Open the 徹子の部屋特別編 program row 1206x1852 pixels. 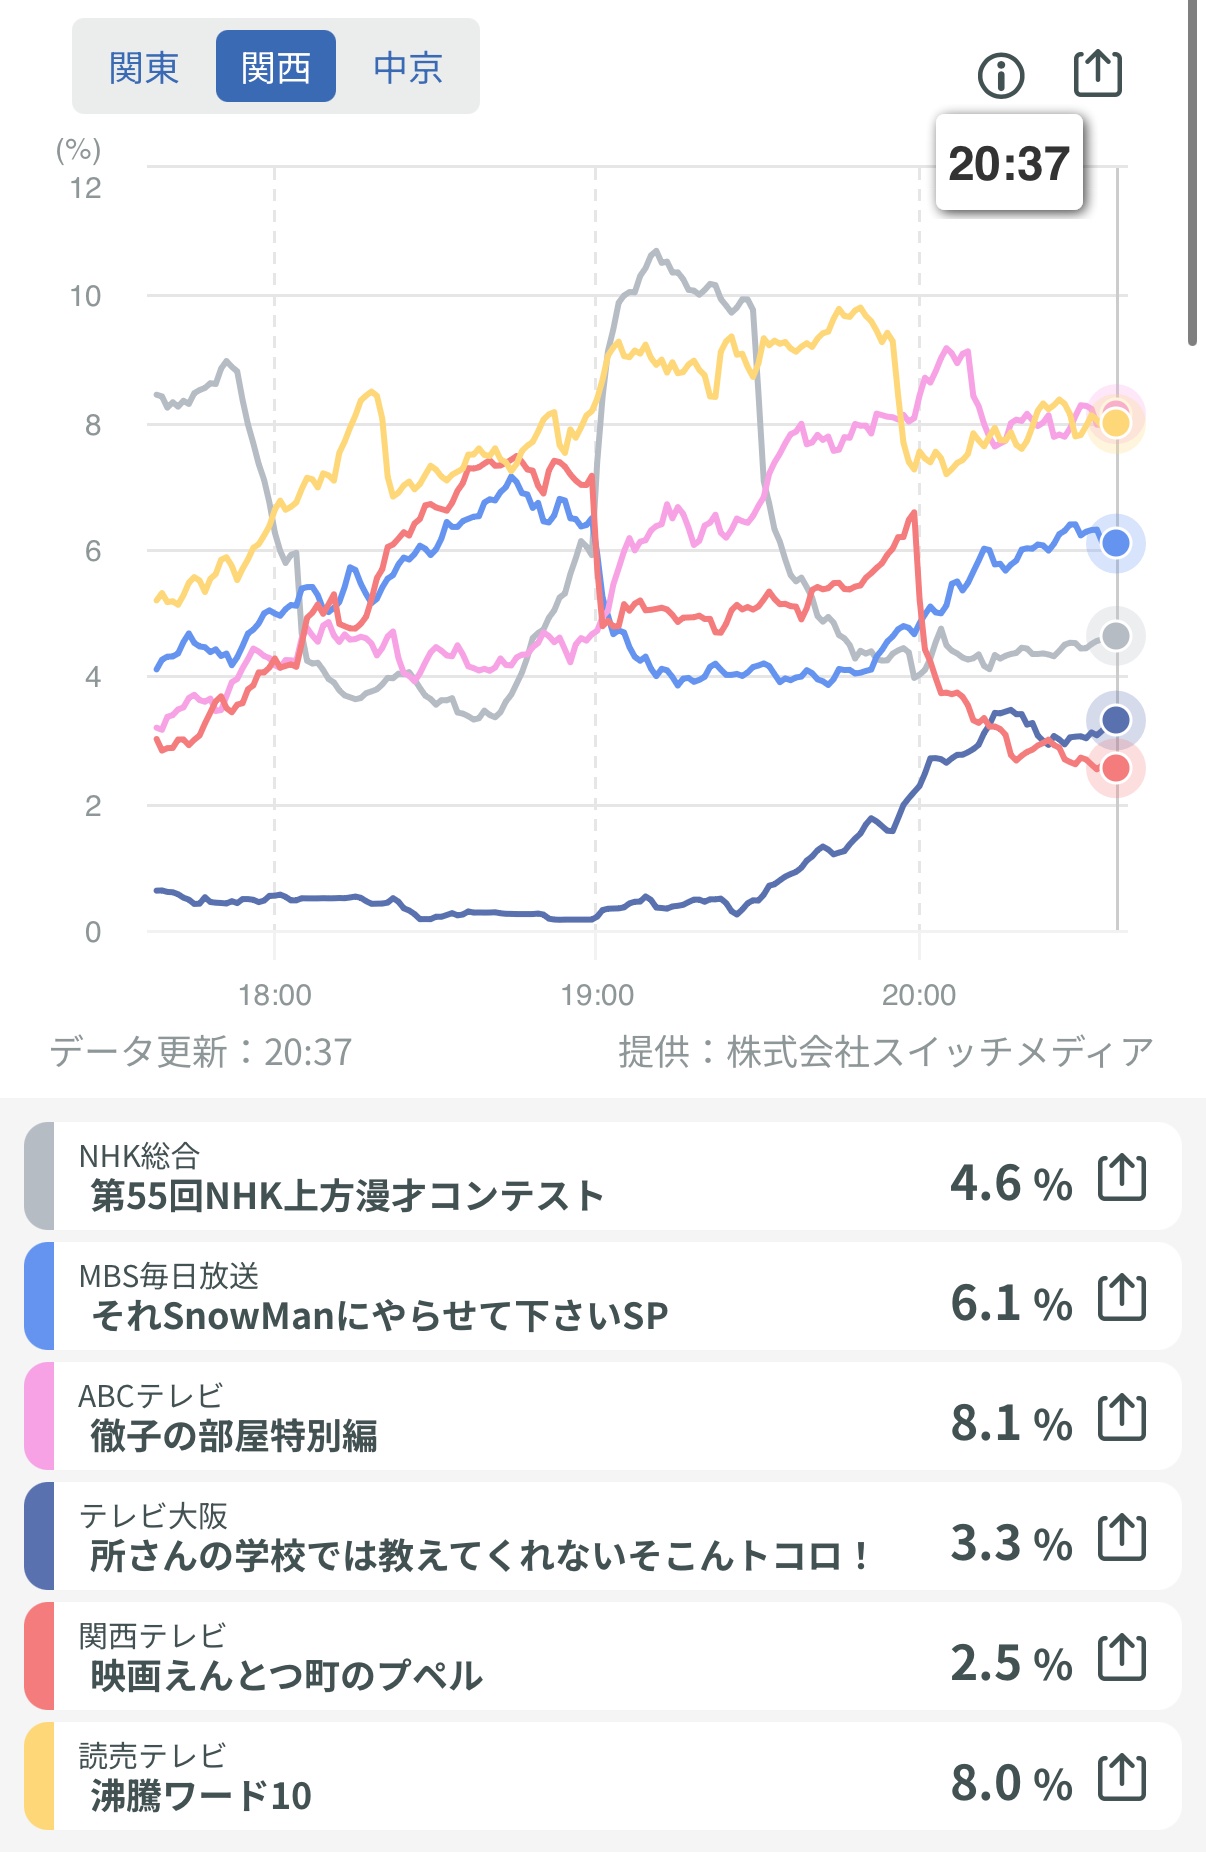[500, 1417]
